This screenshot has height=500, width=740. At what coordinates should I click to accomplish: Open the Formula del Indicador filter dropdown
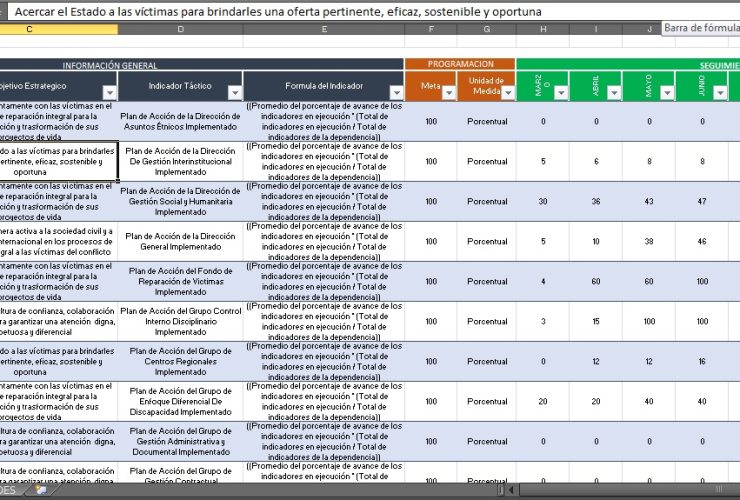tap(396, 93)
